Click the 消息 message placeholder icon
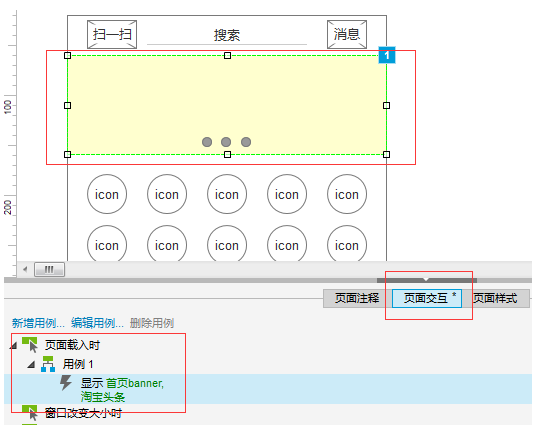This screenshot has height=425, width=545. [x=347, y=34]
